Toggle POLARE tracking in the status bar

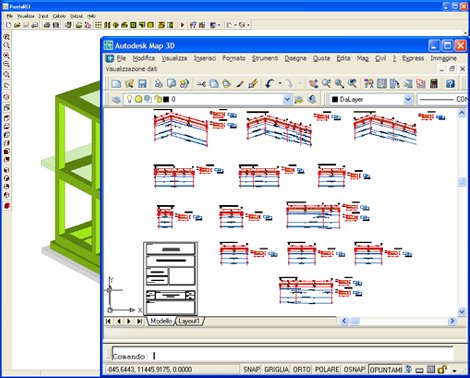click(327, 369)
